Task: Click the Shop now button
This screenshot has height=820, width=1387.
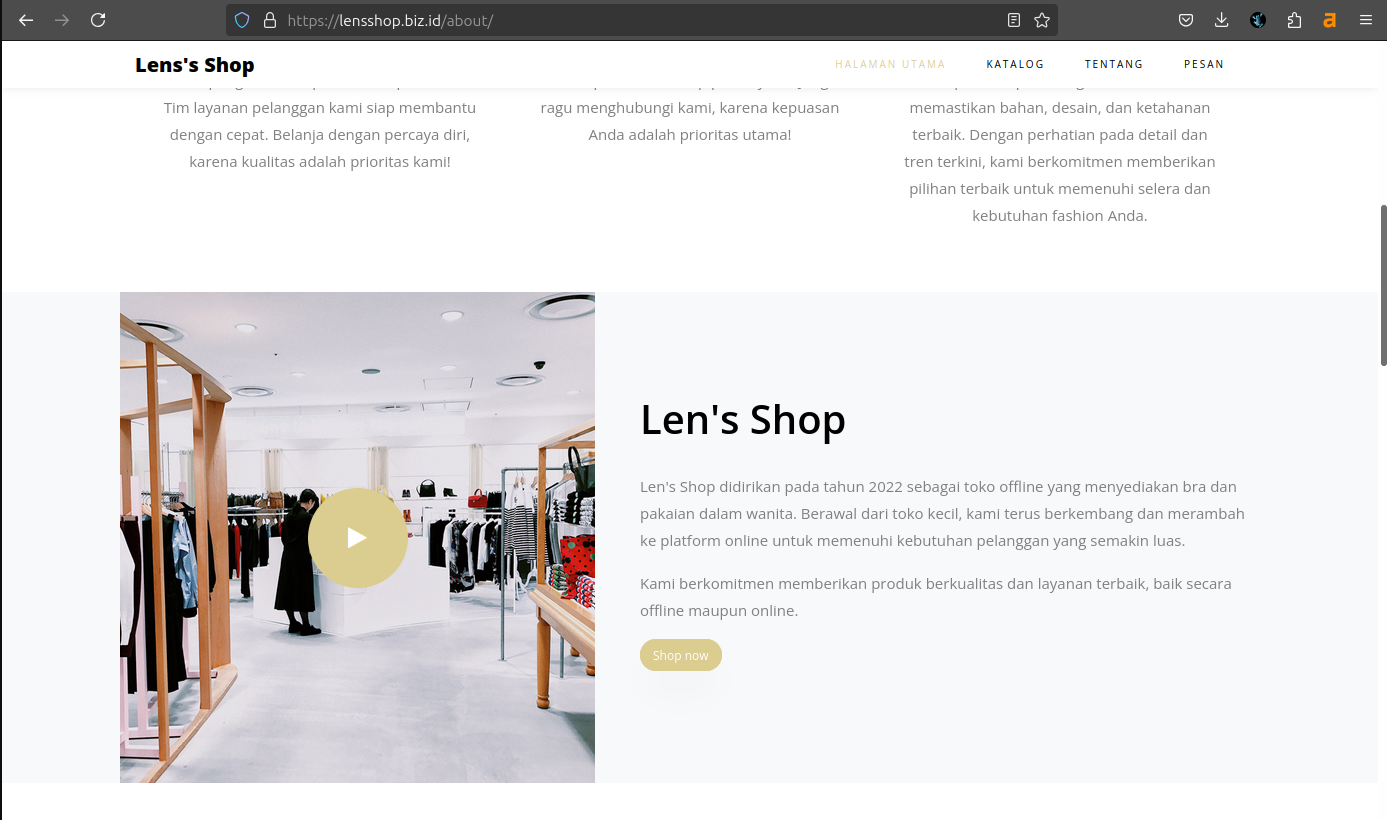Action: [x=681, y=655]
